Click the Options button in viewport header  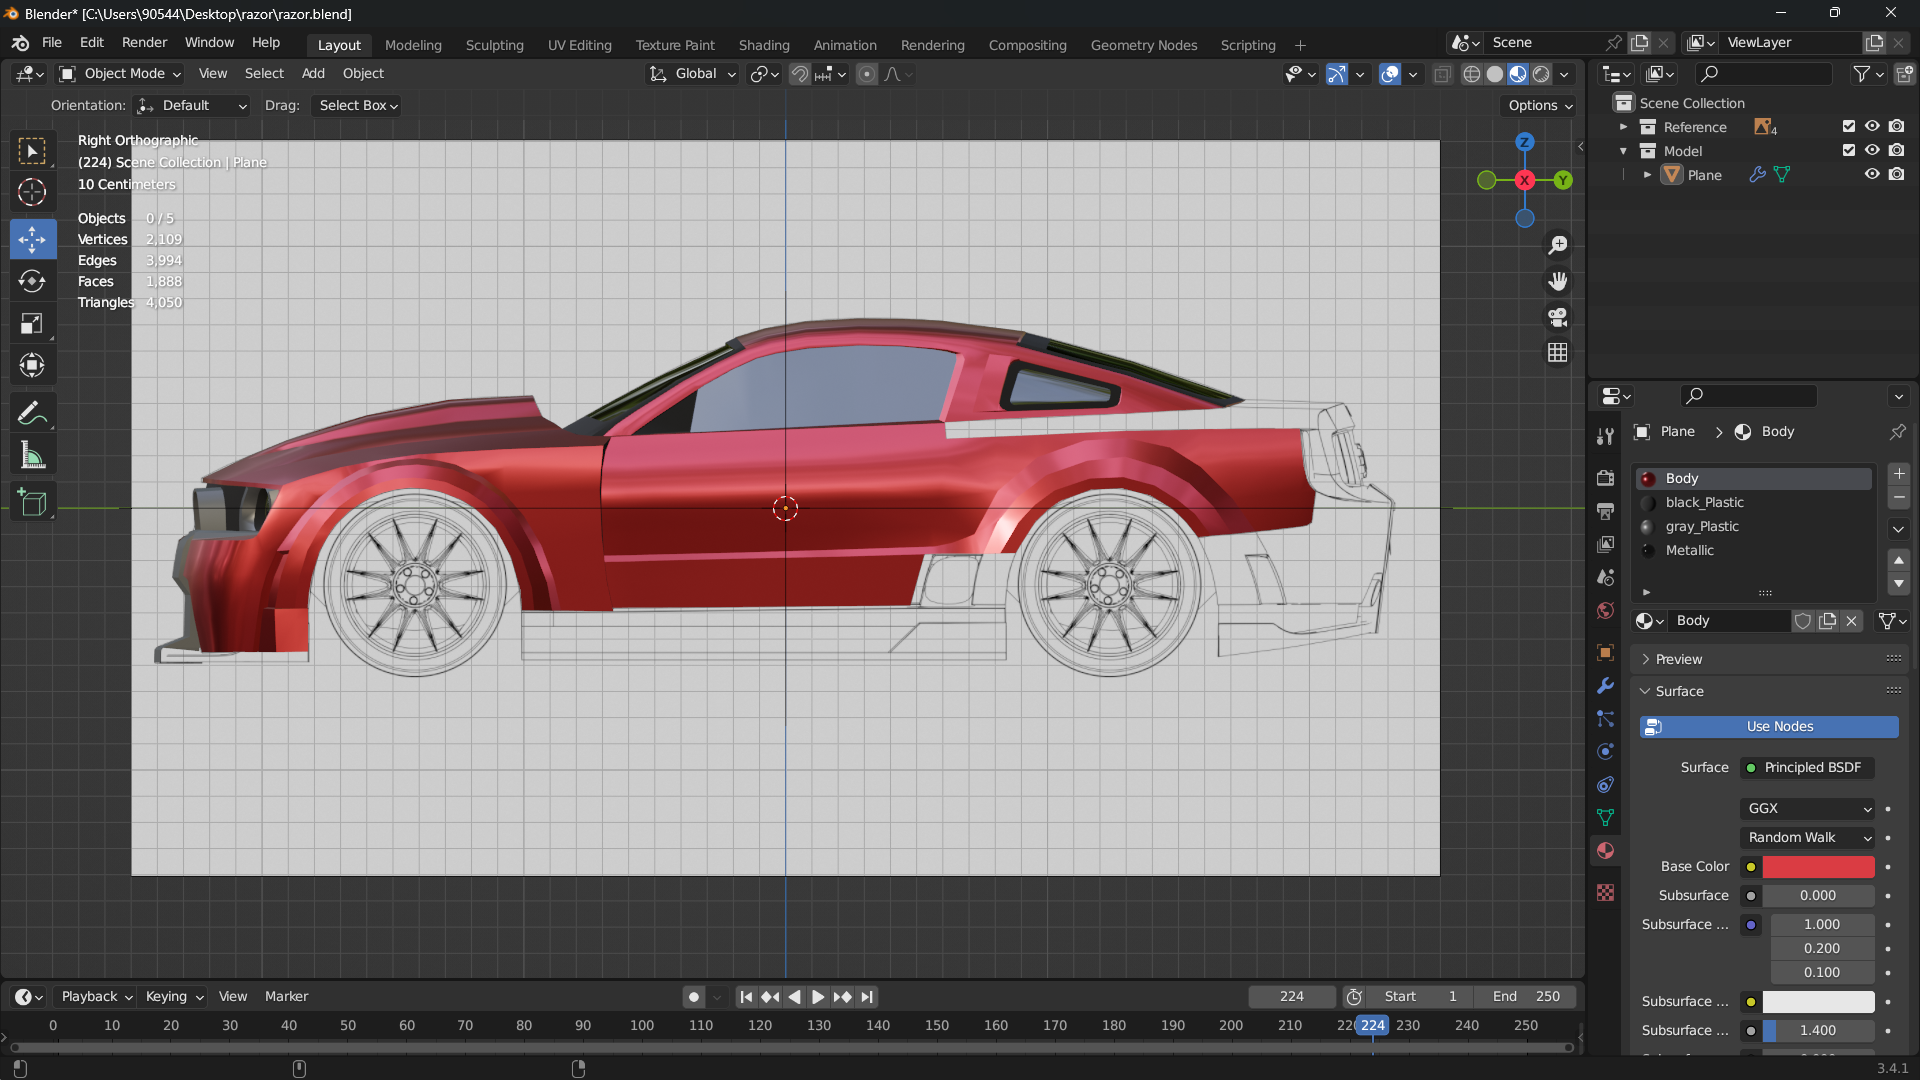(1540, 105)
